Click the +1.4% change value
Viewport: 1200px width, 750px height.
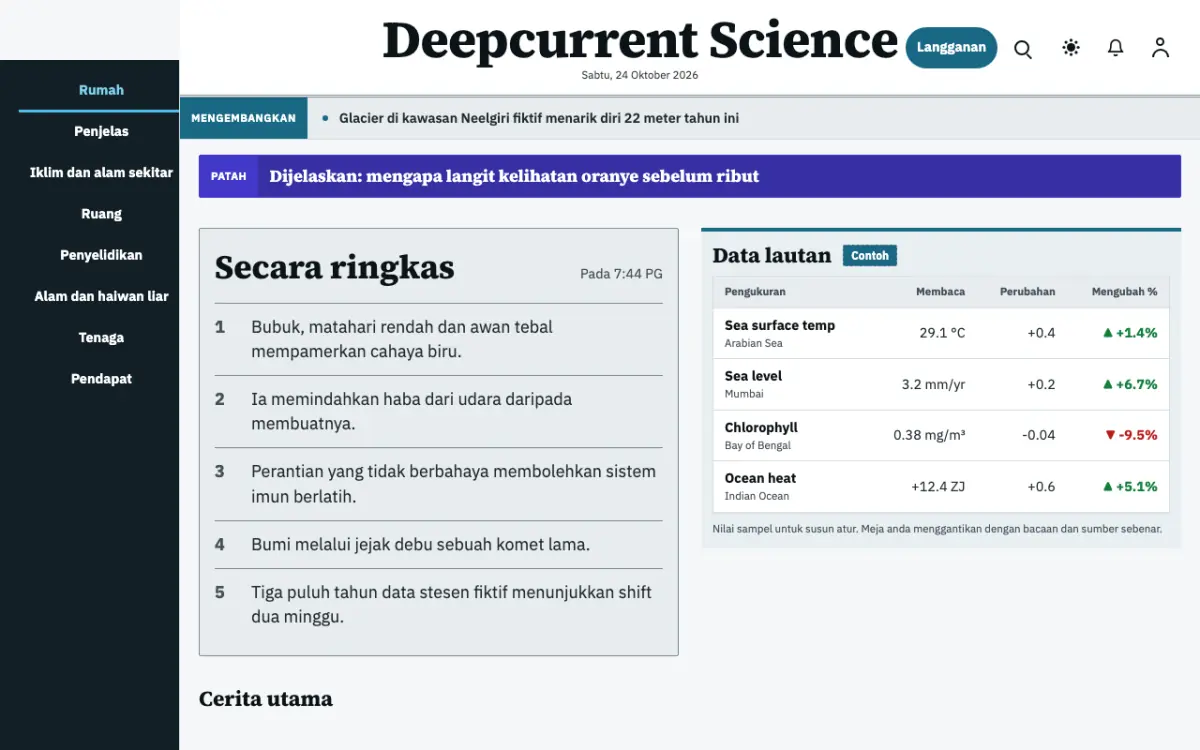tap(1130, 333)
